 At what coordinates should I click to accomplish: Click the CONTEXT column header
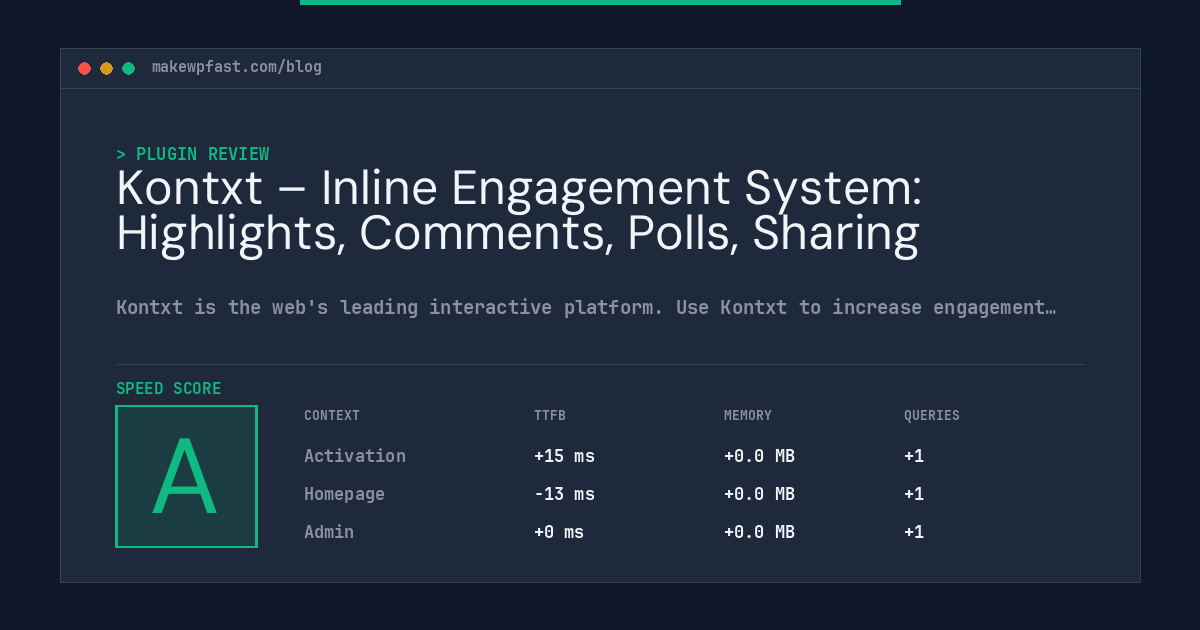(332, 415)
